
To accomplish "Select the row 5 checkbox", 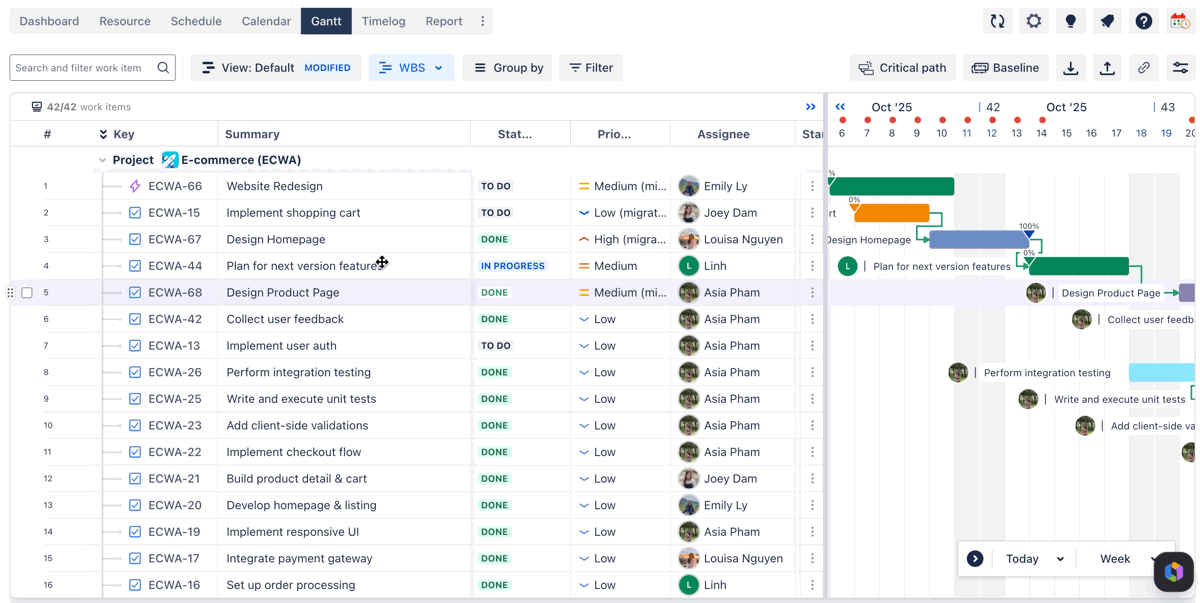I will pyautogui.click(x=27, y=293).
